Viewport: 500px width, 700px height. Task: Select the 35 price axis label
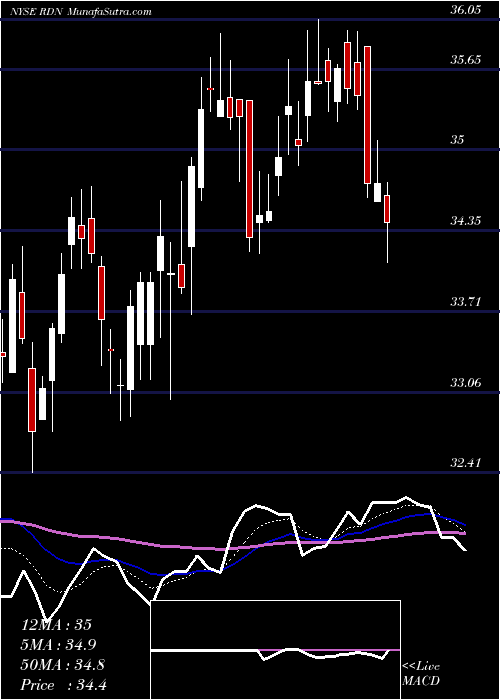tap(457, 140)
